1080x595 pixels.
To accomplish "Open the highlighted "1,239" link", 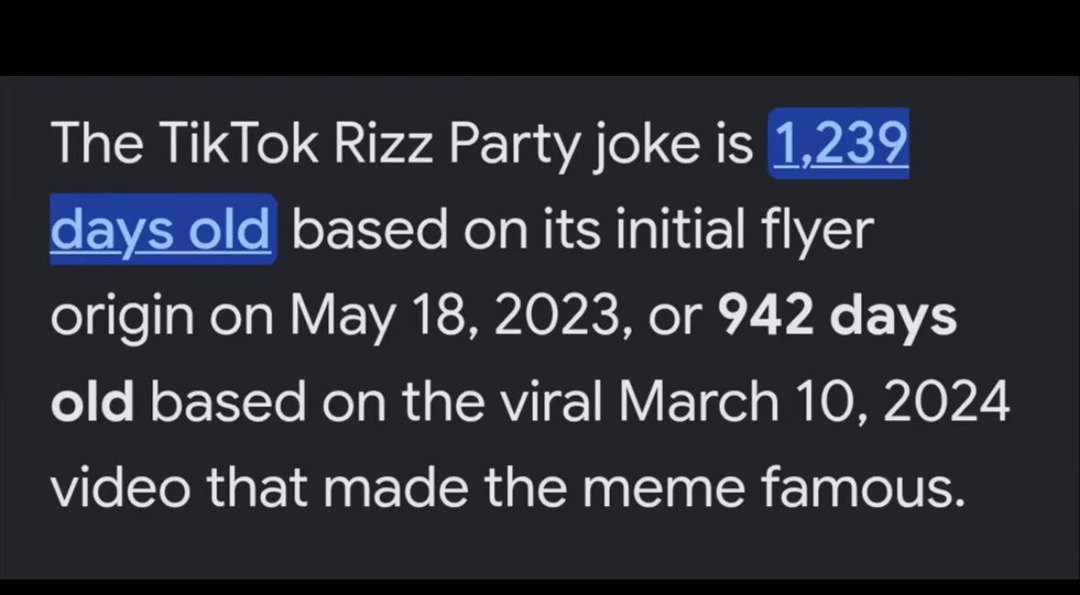I will pos(839,144).
